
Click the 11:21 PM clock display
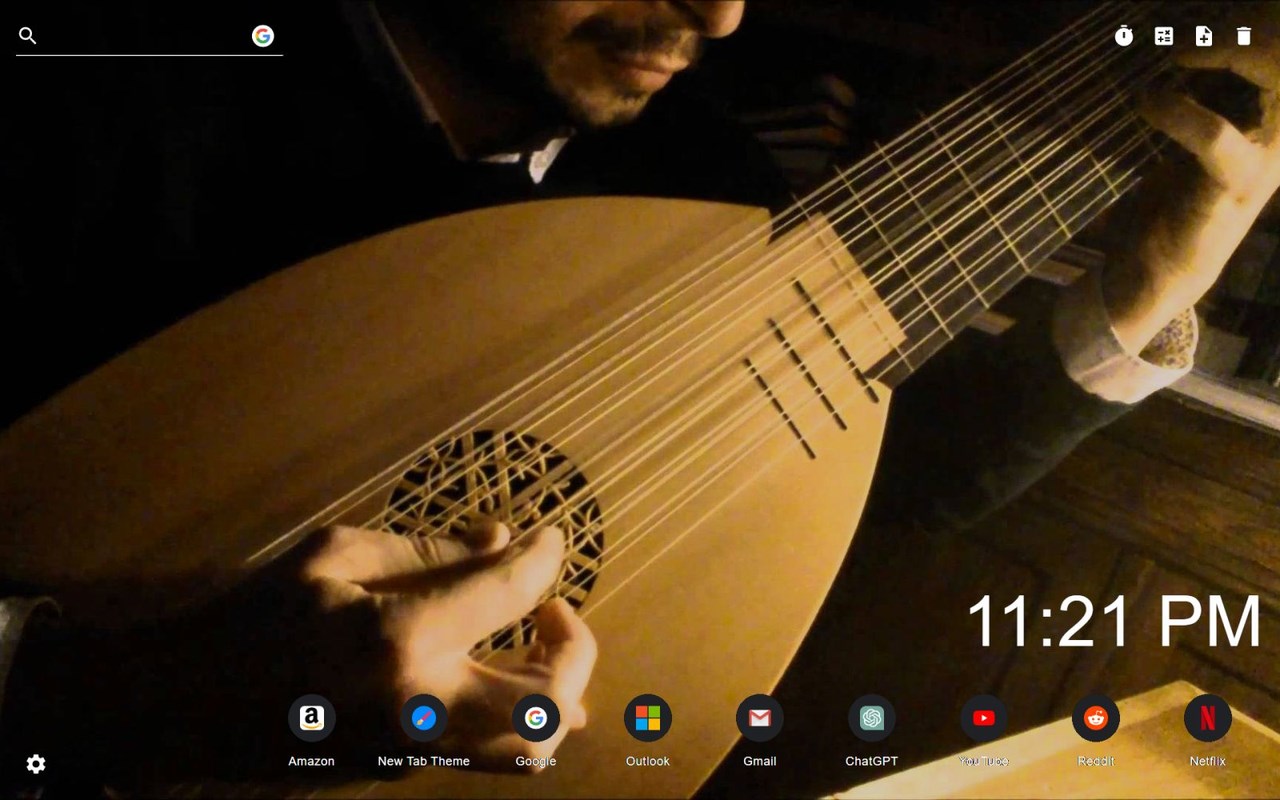click(x=1114, y=622)
